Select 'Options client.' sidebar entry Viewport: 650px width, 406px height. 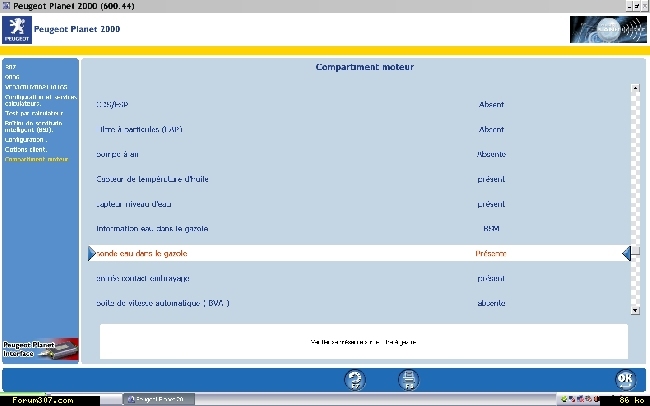[26, 150]
